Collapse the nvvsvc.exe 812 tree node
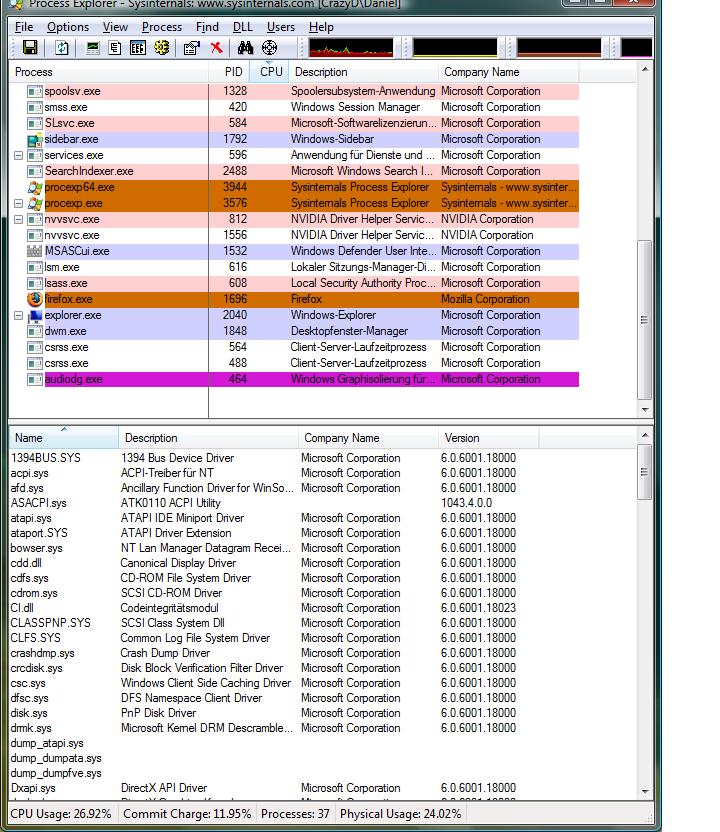Viewport: 720px width, 832px height. (18, 219)
